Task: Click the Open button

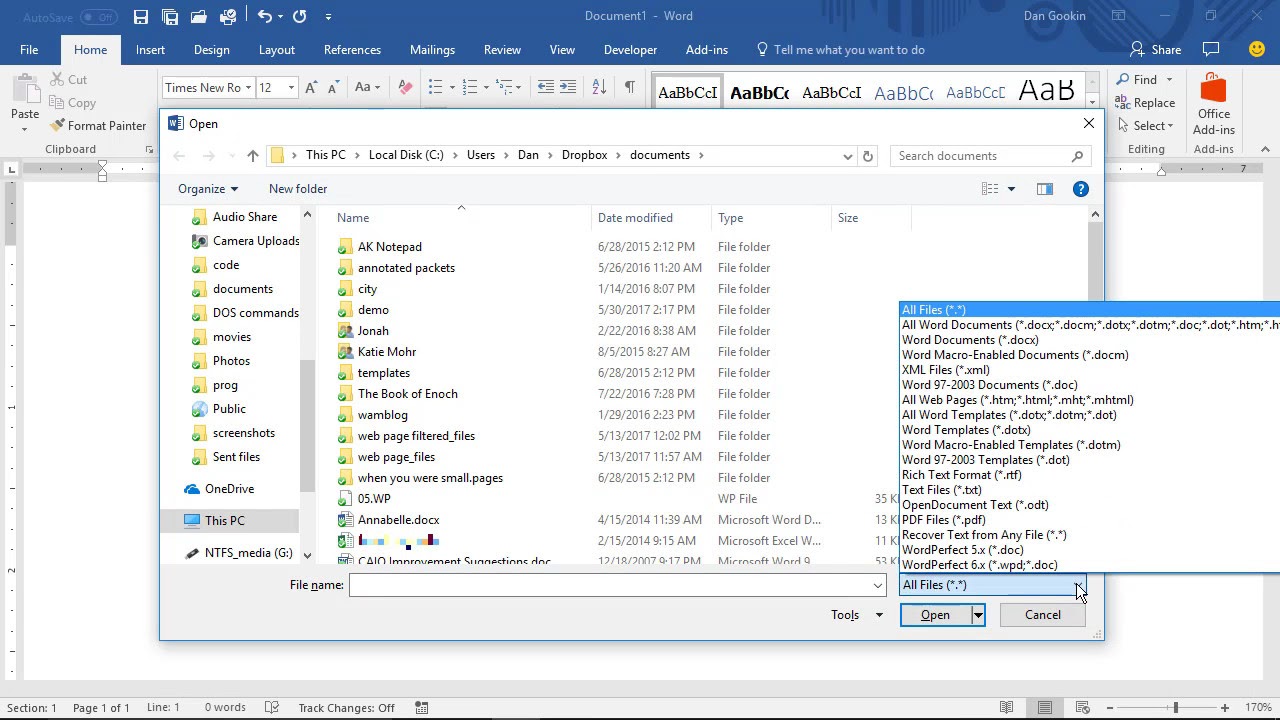Action: pyautogui.click(x=935, y=615)
